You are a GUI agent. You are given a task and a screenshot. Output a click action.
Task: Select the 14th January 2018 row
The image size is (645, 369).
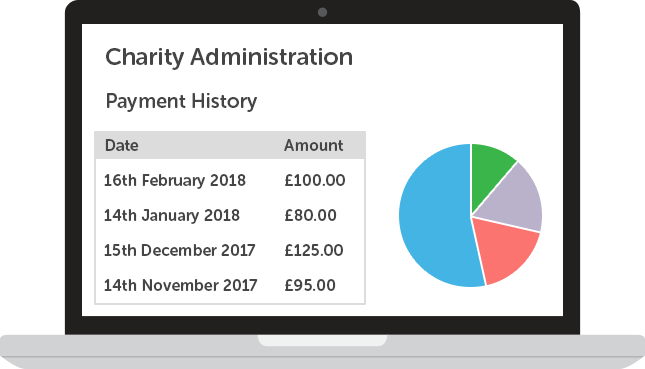pyautogui.click(x=230, y=216)
